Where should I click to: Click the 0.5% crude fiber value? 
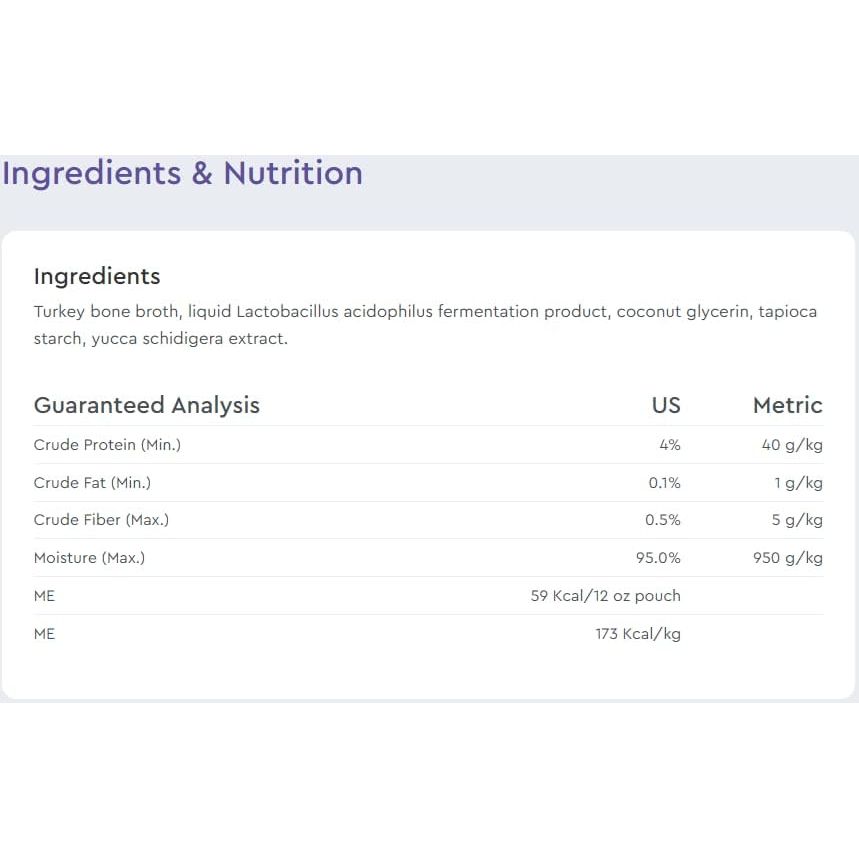coord(663,520)
